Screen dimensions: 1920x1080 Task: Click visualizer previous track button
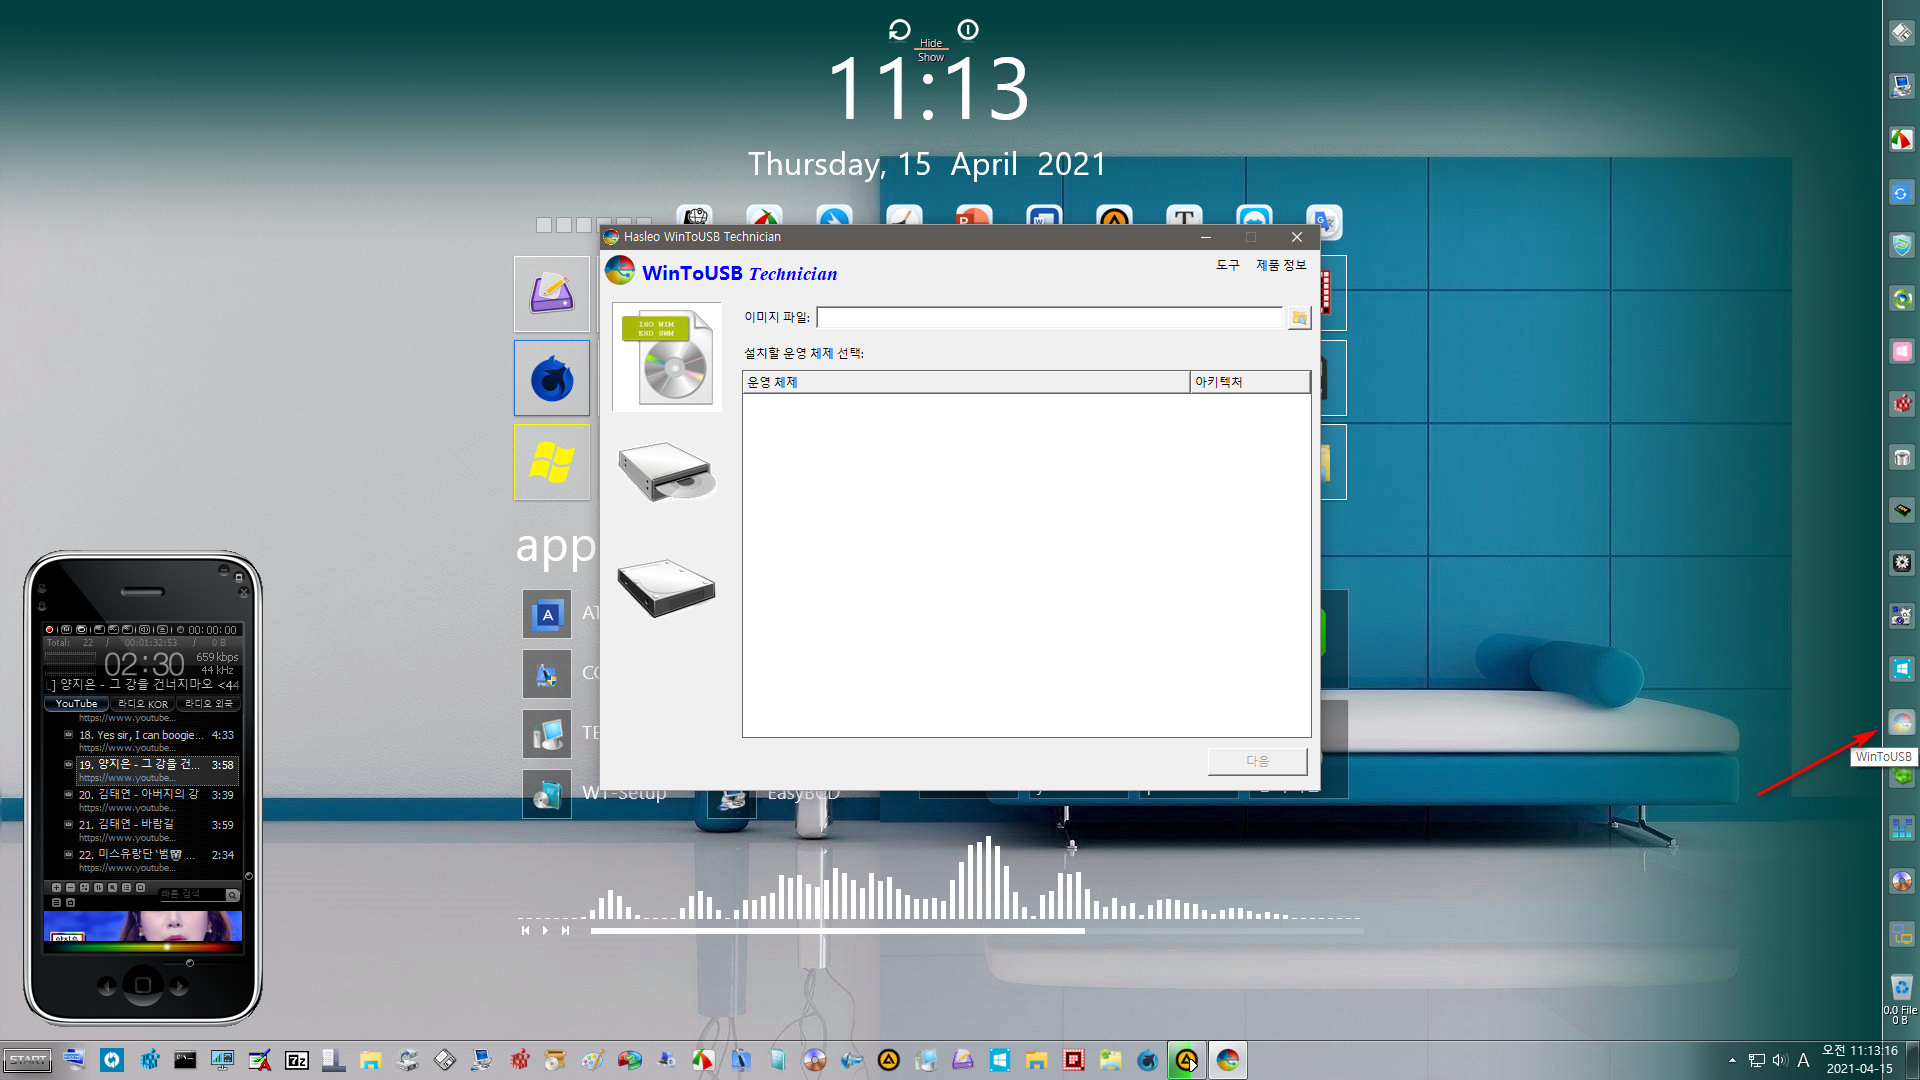click(525, 931)
